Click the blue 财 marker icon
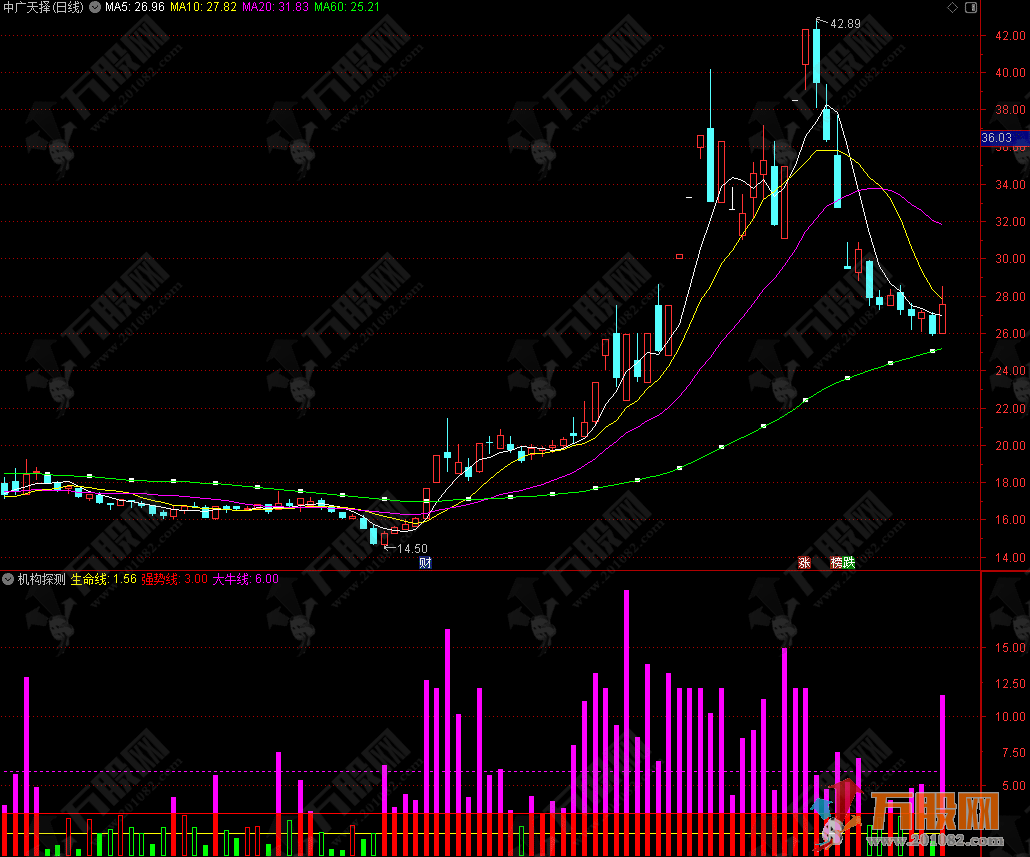 pyautogui.click(x=425, y=563)
